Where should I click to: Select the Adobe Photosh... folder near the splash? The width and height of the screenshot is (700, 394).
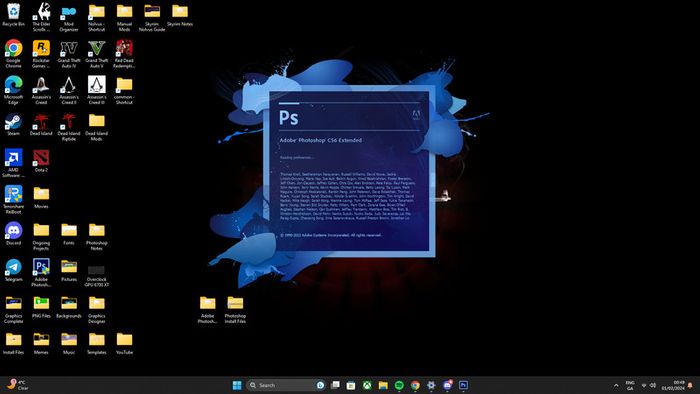coord(207,310)
